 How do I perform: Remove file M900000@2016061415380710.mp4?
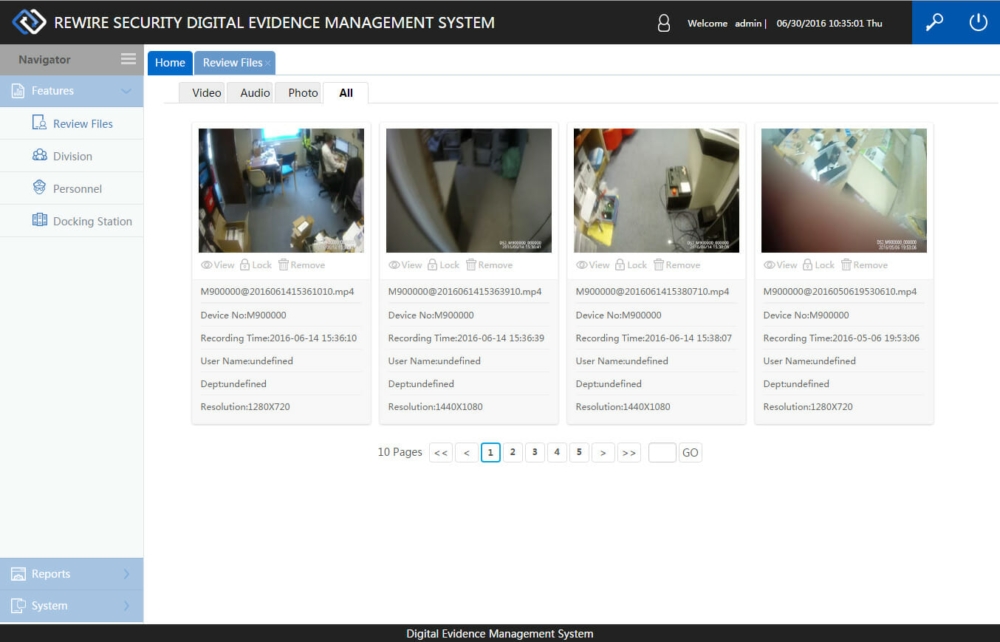(x=677, y=265)
